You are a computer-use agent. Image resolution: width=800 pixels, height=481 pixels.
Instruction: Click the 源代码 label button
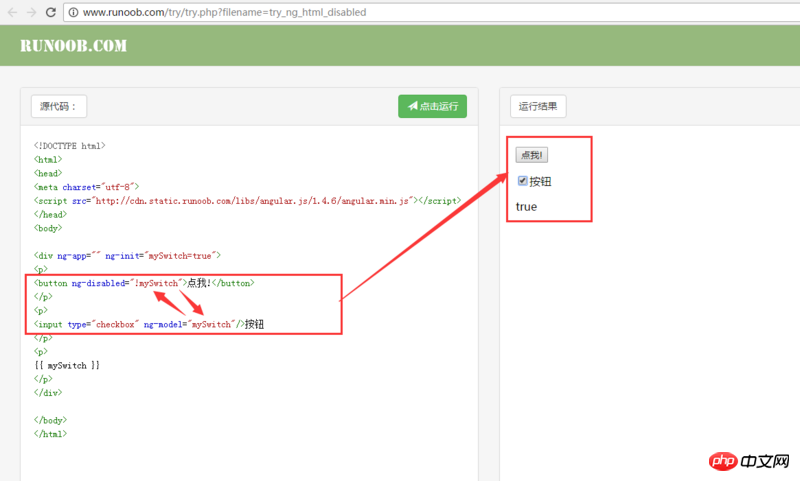(59, 106)
